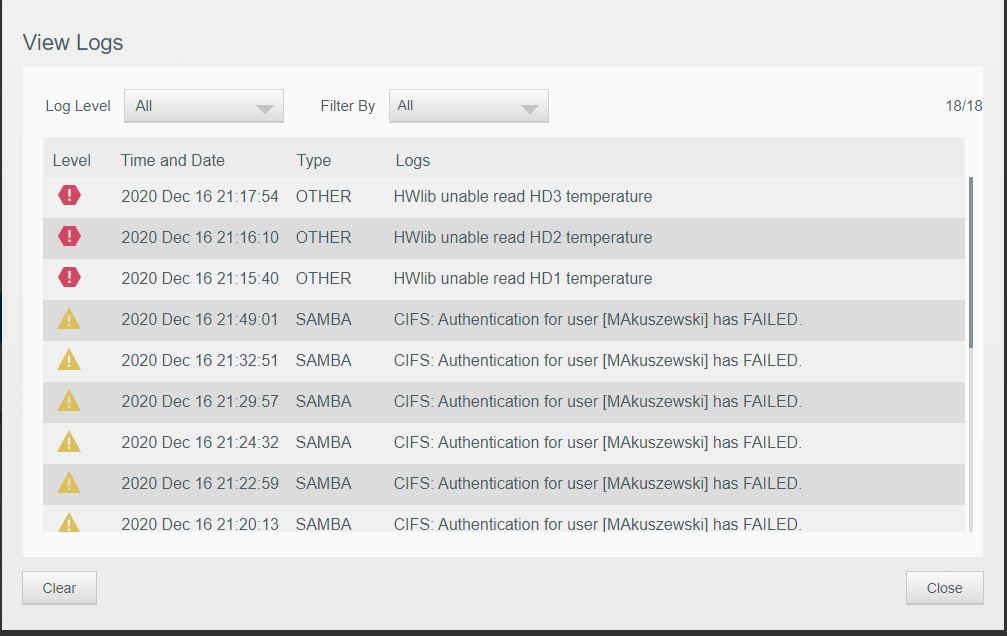Click the warning triangle icon at 21:32:51

coord(69,360)
